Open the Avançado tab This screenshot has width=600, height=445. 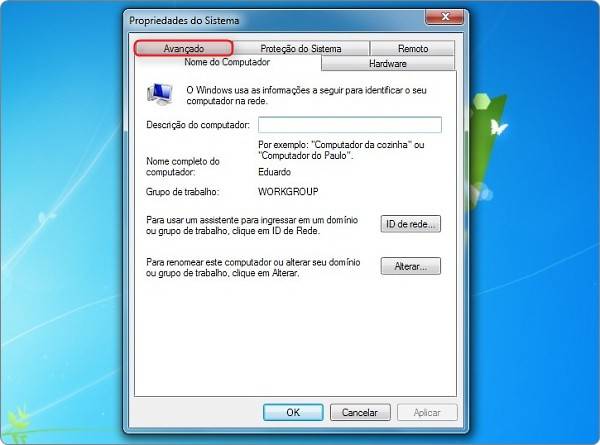(x=184, y=49)
